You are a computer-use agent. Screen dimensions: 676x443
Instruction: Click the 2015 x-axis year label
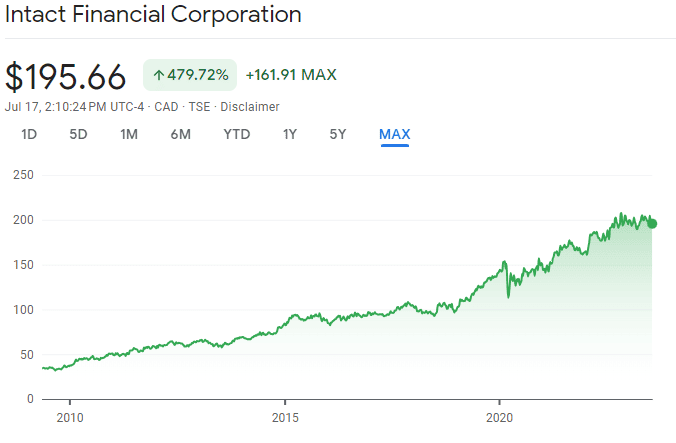click(285, 415)
